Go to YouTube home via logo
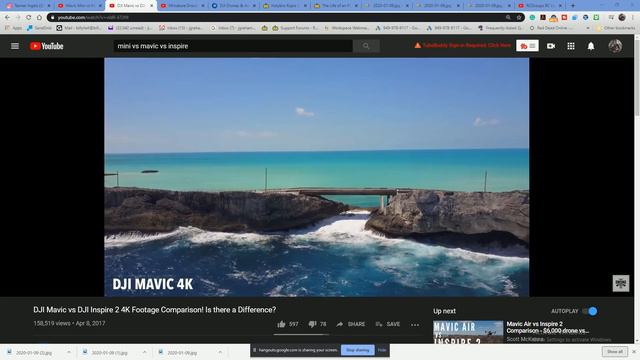This screenshot has width=640, height=360. 47,46
